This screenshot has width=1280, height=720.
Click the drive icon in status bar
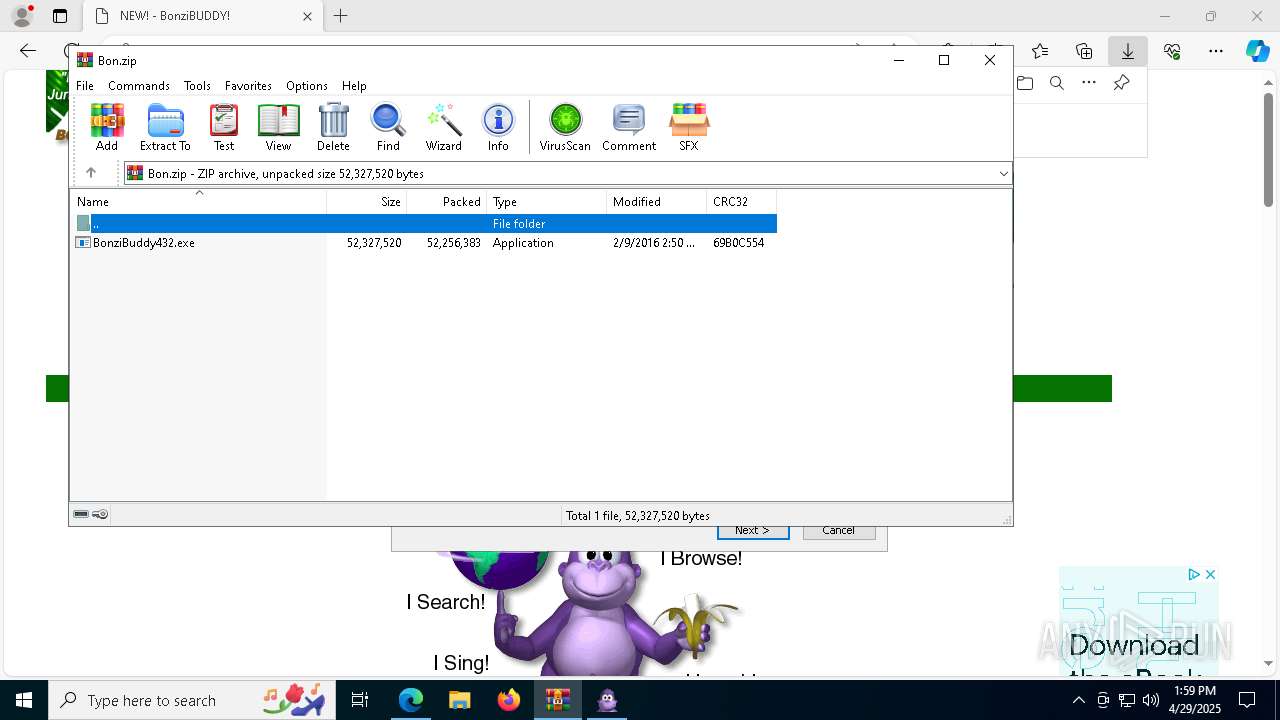[81, 515]
